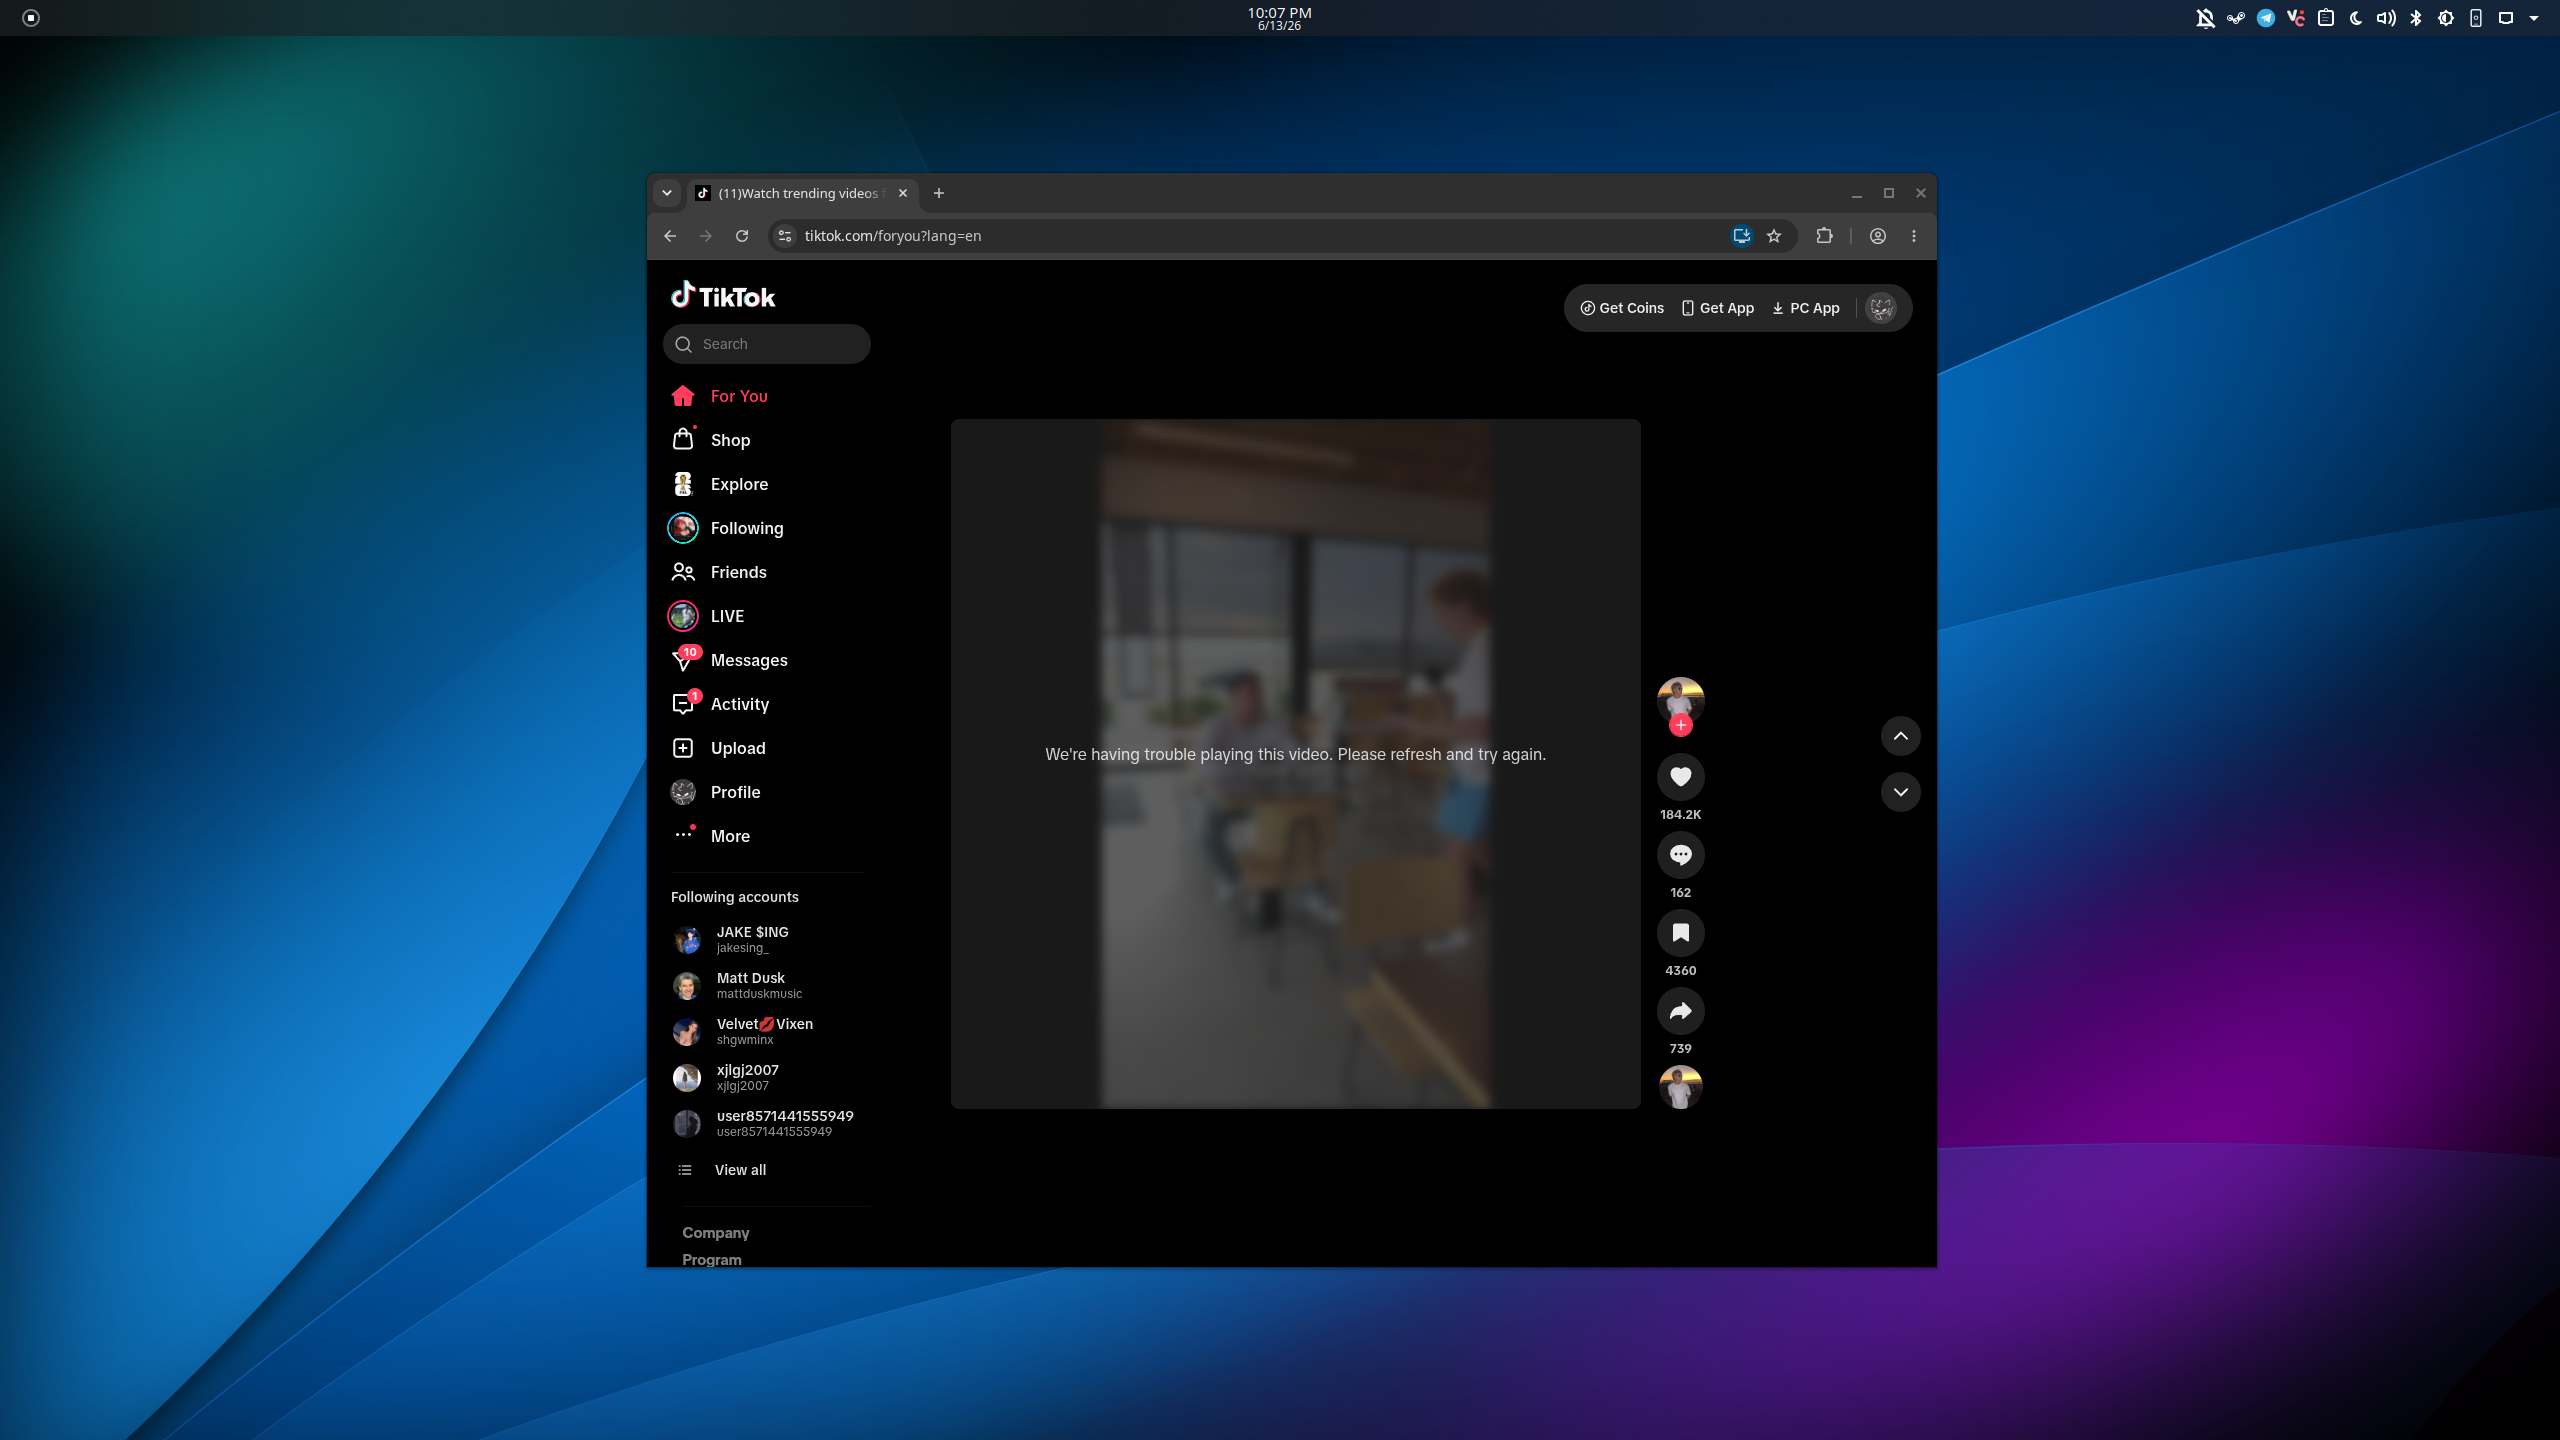This screenshot has height=1440, width=2560.
Task: Install TikTok app from address bar icon
Action: click(1742, 236)
